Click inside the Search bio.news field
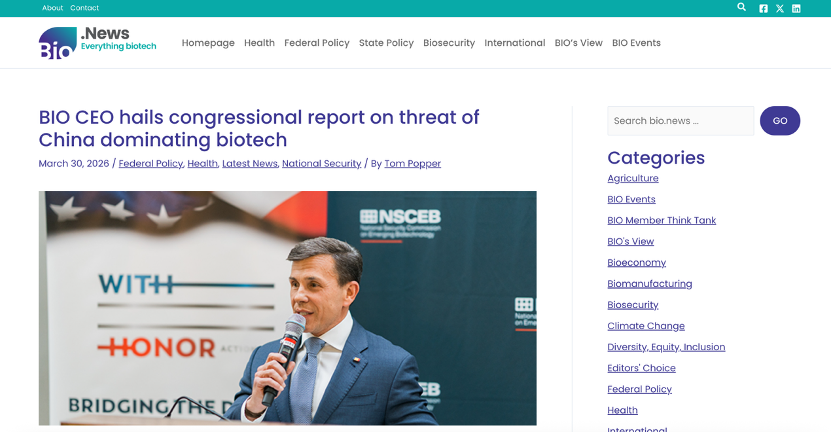 (x=680, y=121)
